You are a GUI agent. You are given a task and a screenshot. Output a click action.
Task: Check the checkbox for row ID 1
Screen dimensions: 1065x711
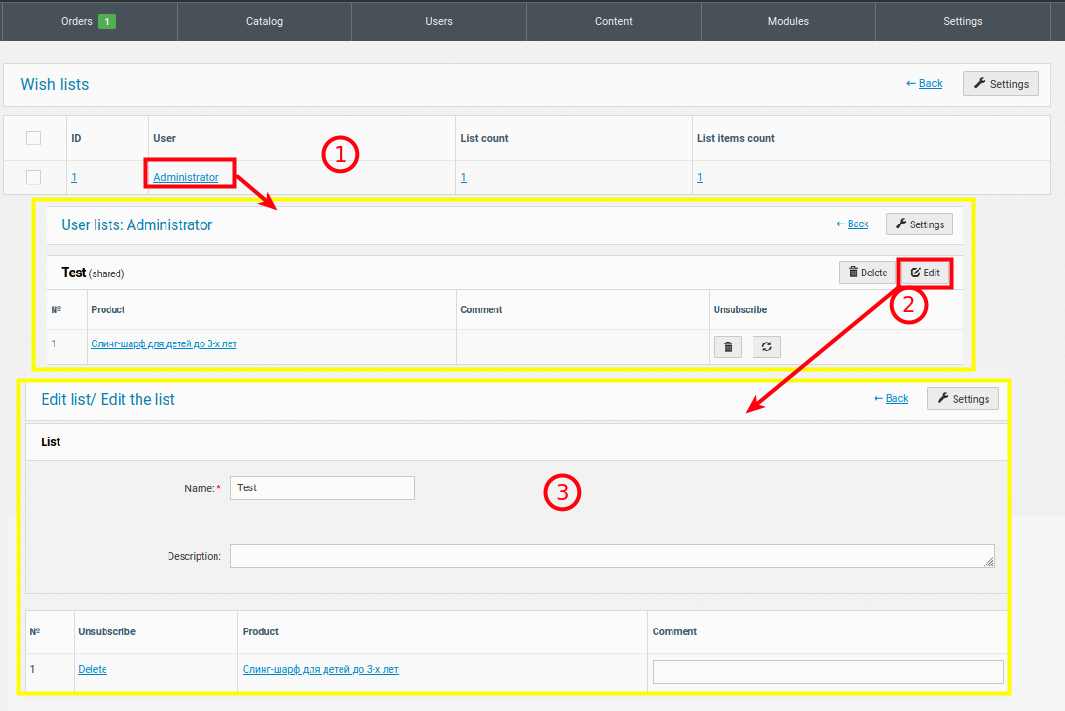point(33,177)
